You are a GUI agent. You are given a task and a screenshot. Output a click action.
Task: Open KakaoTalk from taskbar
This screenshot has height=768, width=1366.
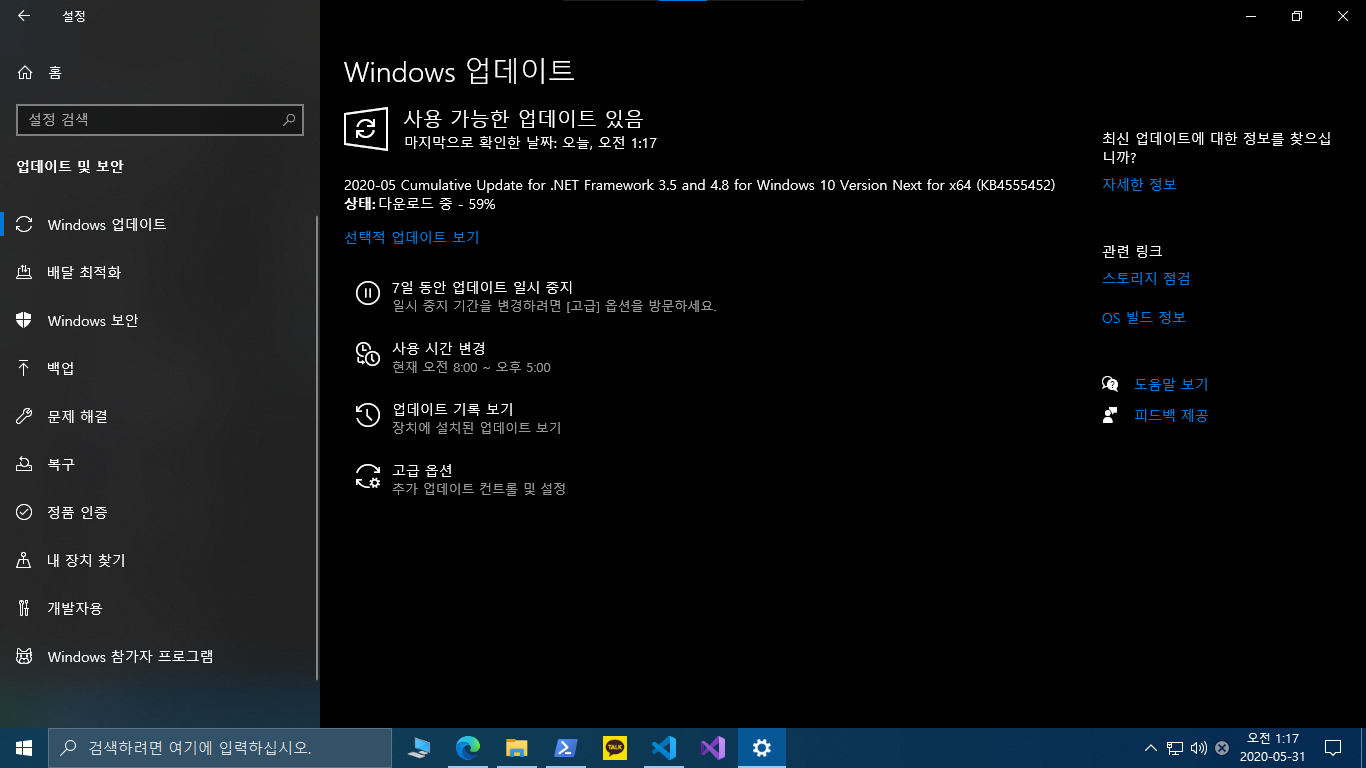tap(614, 748)
